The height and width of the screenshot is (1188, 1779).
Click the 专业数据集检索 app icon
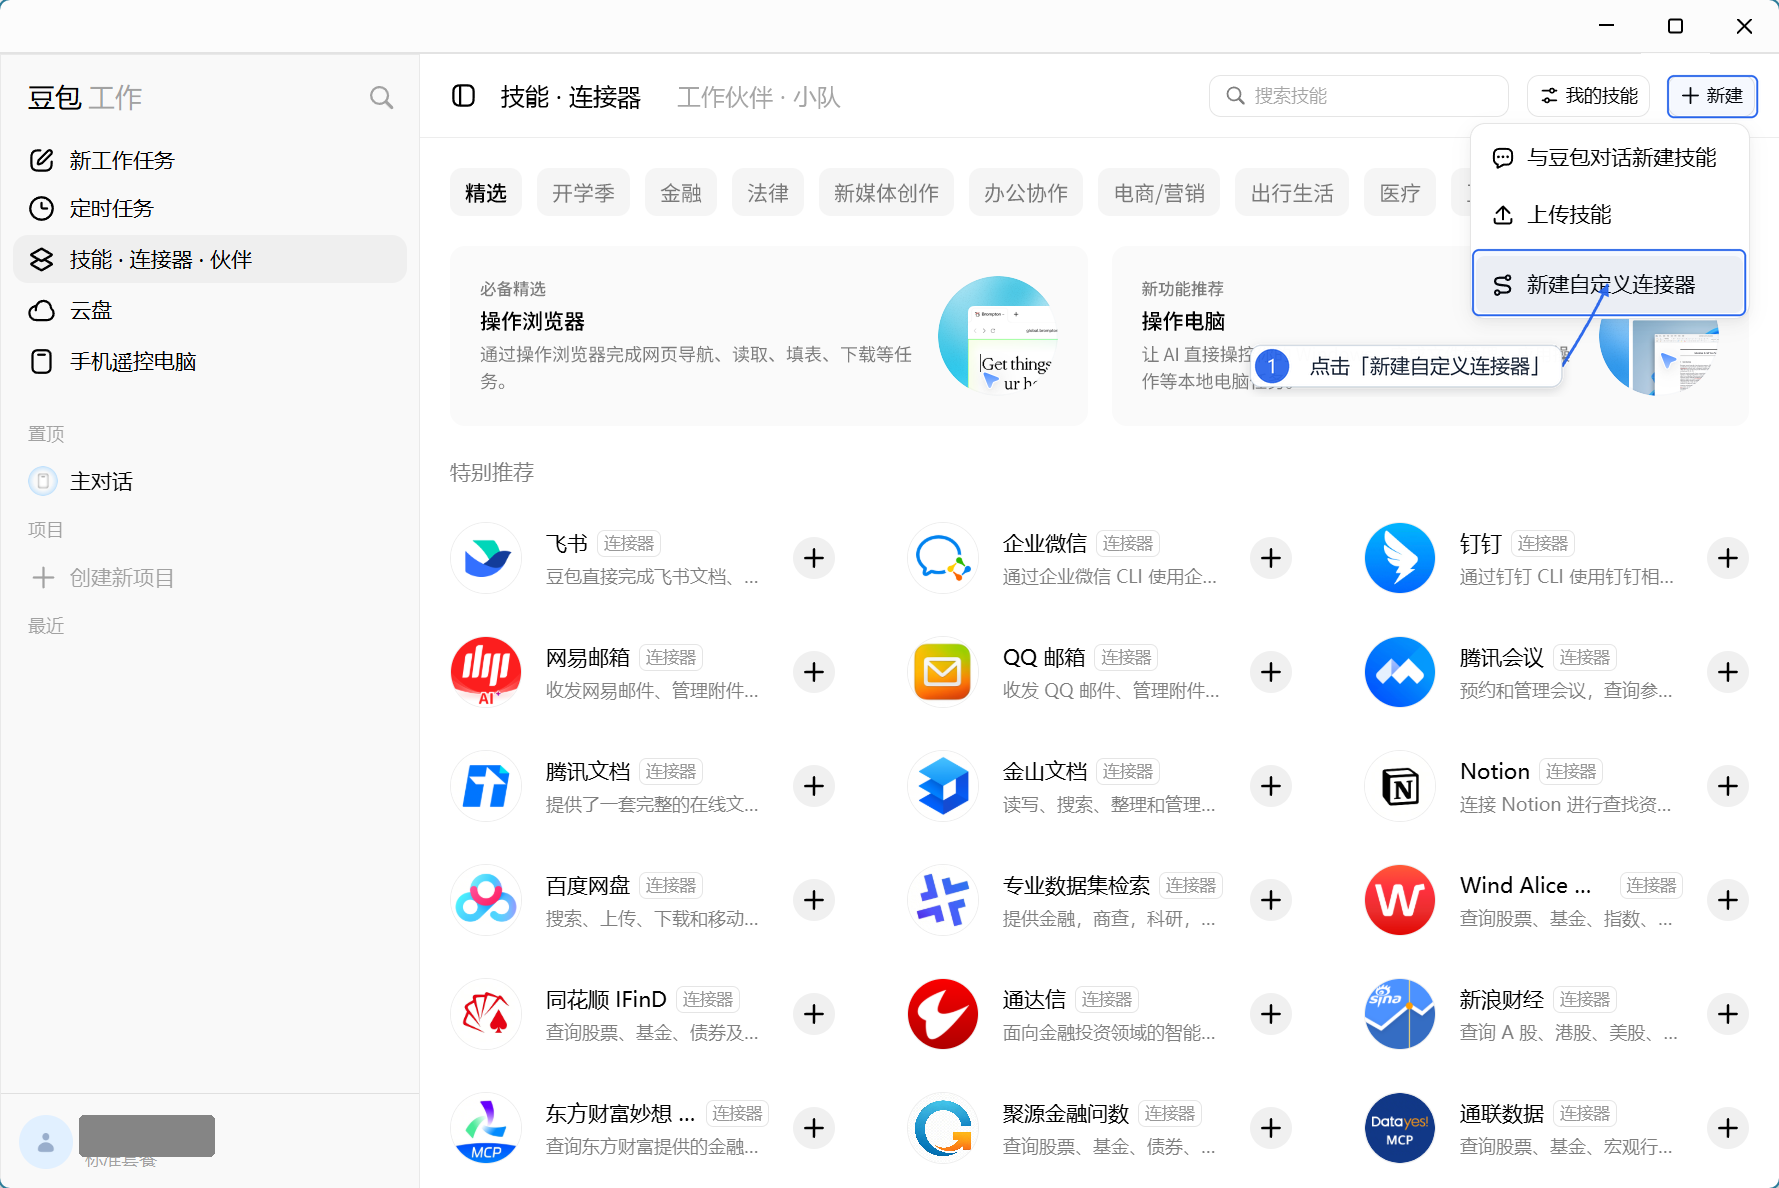(943, 900)
